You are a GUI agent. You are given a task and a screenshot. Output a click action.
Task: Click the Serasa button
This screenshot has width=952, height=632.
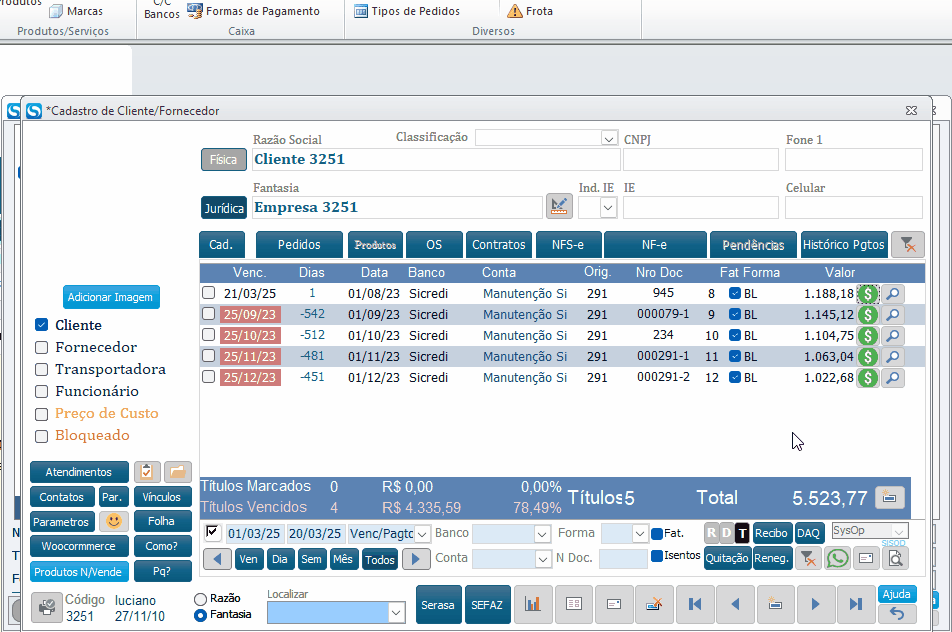click(x=438, y=605)
